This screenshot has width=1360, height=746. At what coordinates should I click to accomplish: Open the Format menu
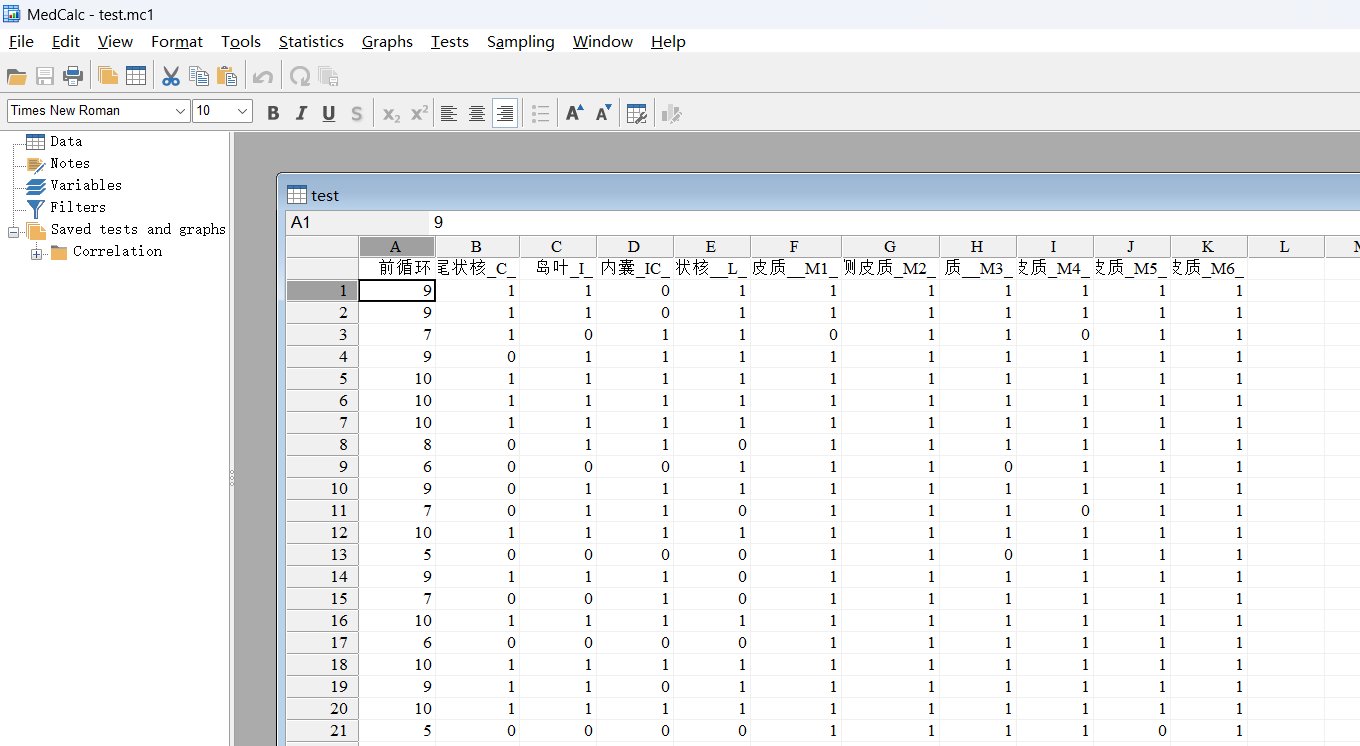(x=177, y=41)
